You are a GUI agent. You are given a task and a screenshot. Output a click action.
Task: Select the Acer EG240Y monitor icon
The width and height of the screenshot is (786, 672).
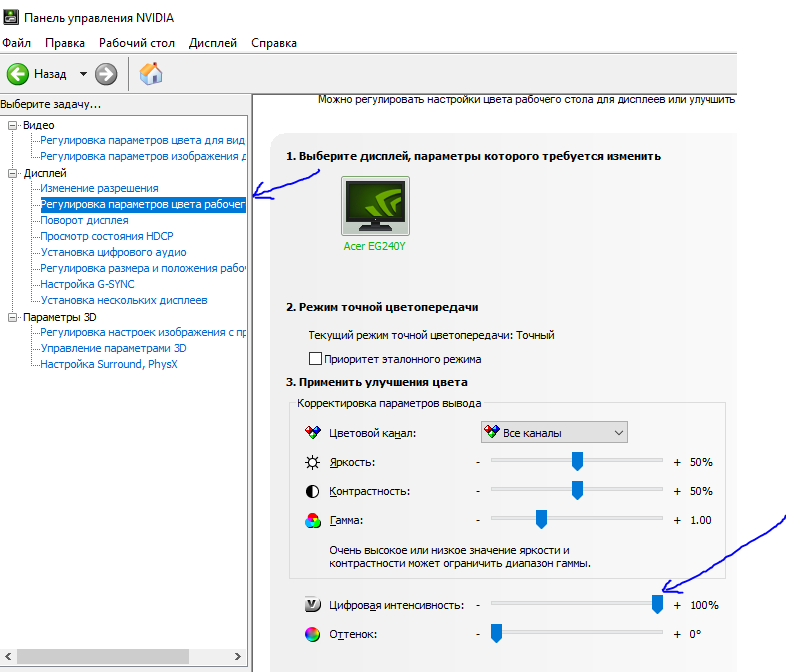point(375,206)
